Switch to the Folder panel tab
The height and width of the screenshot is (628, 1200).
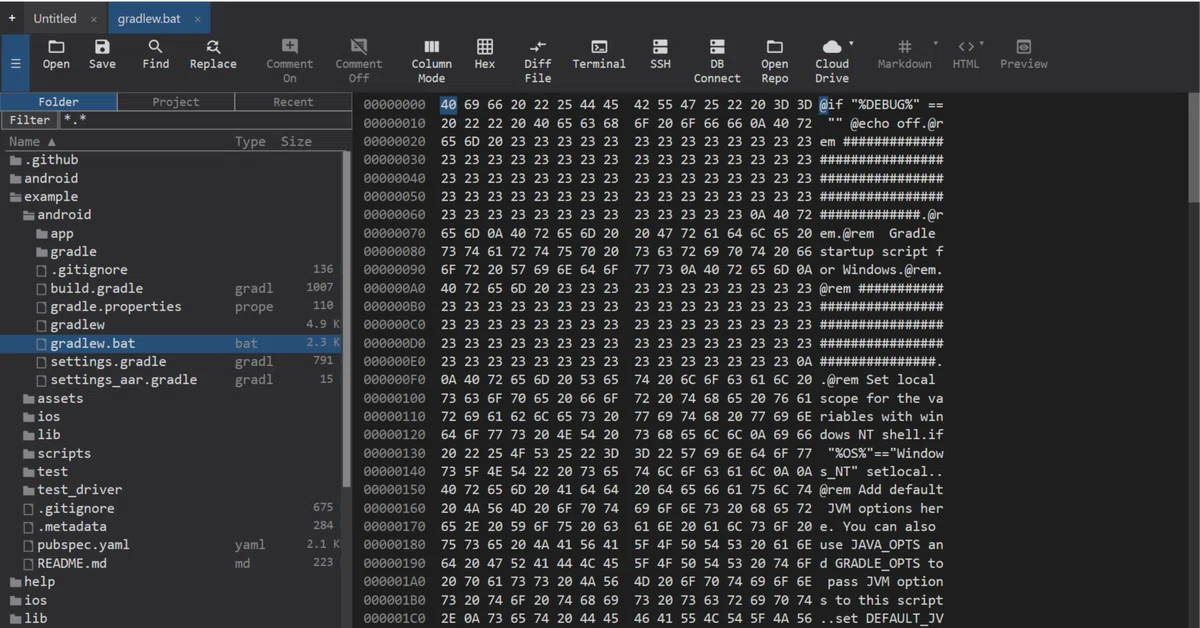(59, 102)
